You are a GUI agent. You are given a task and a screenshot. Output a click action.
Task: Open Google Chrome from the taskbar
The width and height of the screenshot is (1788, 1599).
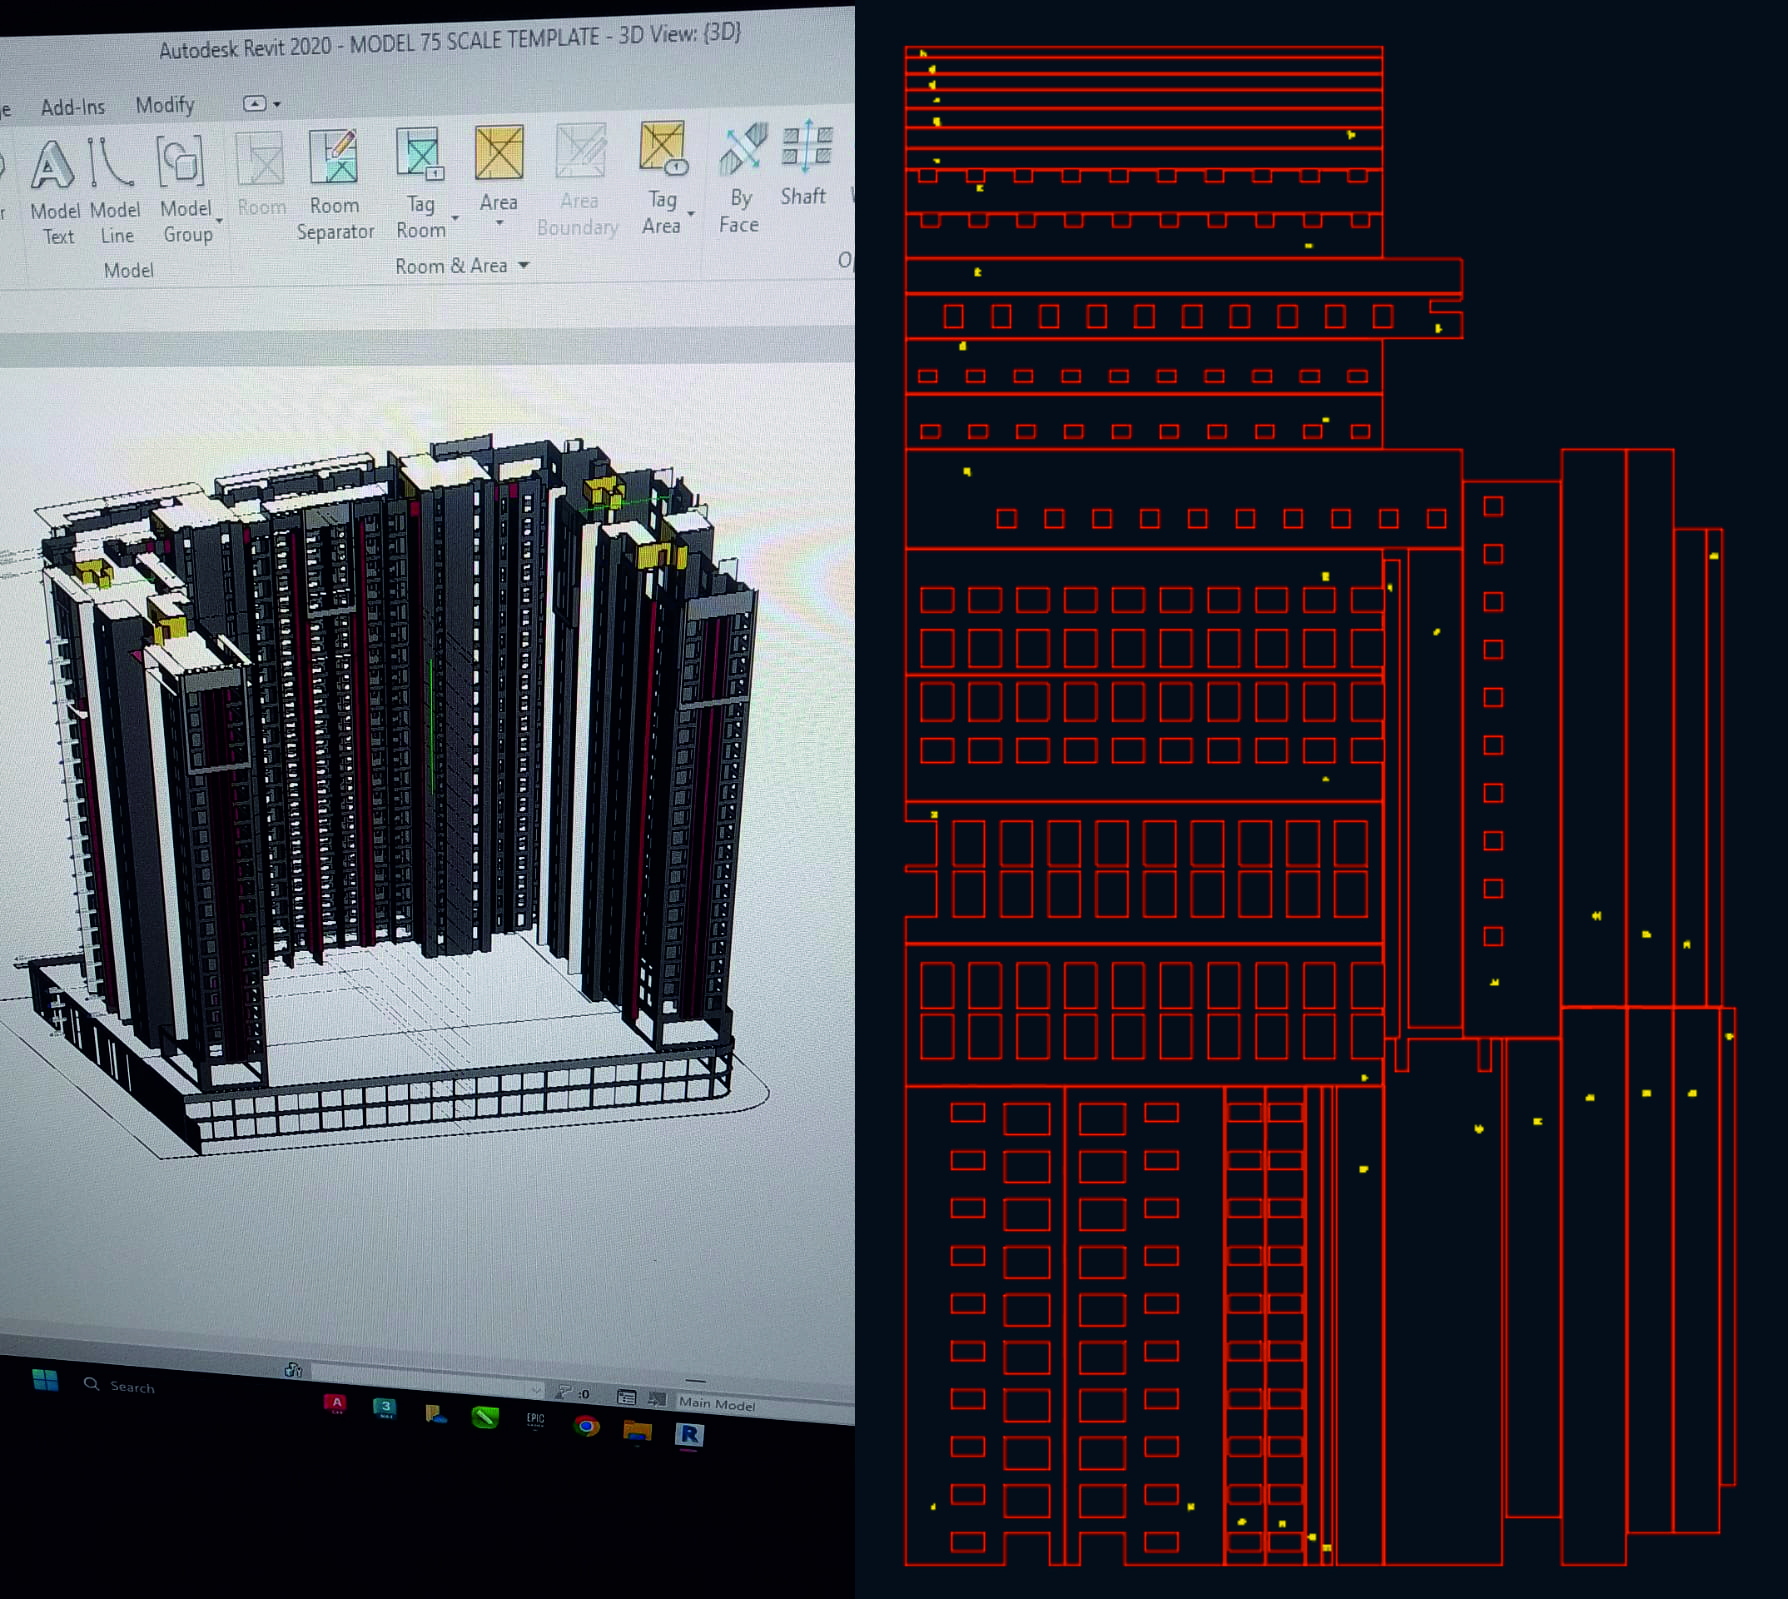587,1426
